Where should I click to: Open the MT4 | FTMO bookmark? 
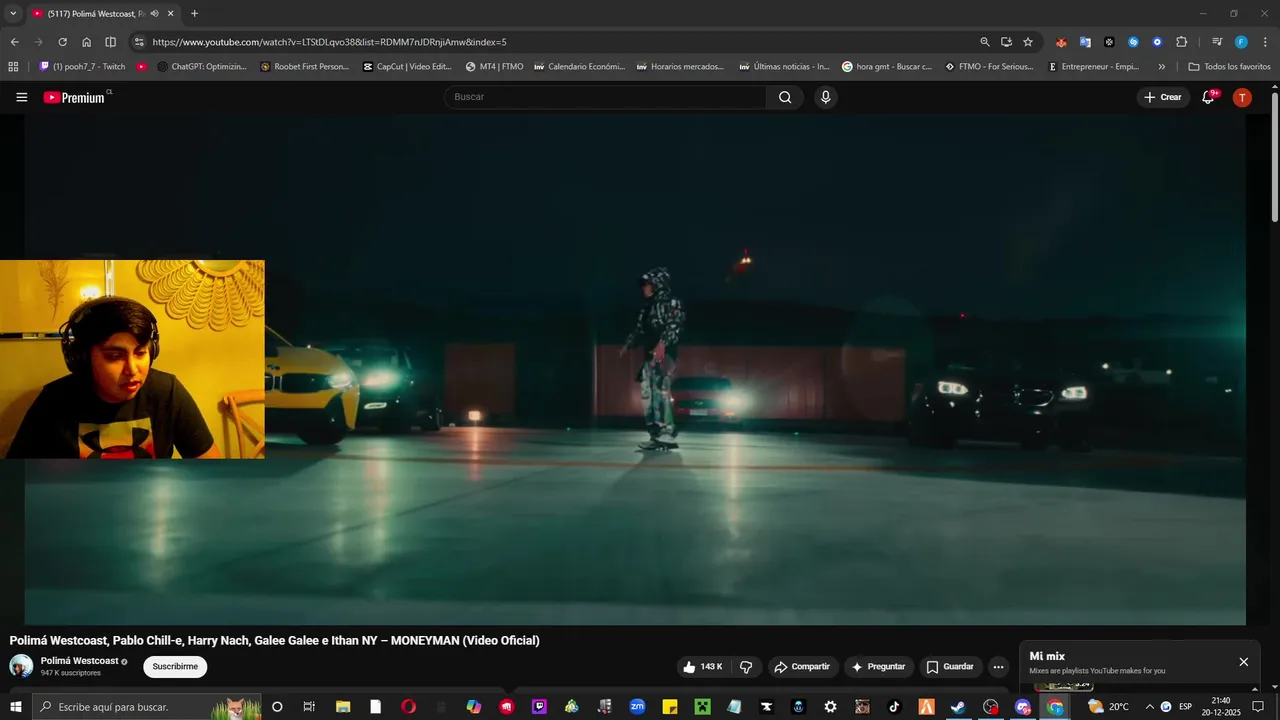pyautogui.click(x=494, y=67)
